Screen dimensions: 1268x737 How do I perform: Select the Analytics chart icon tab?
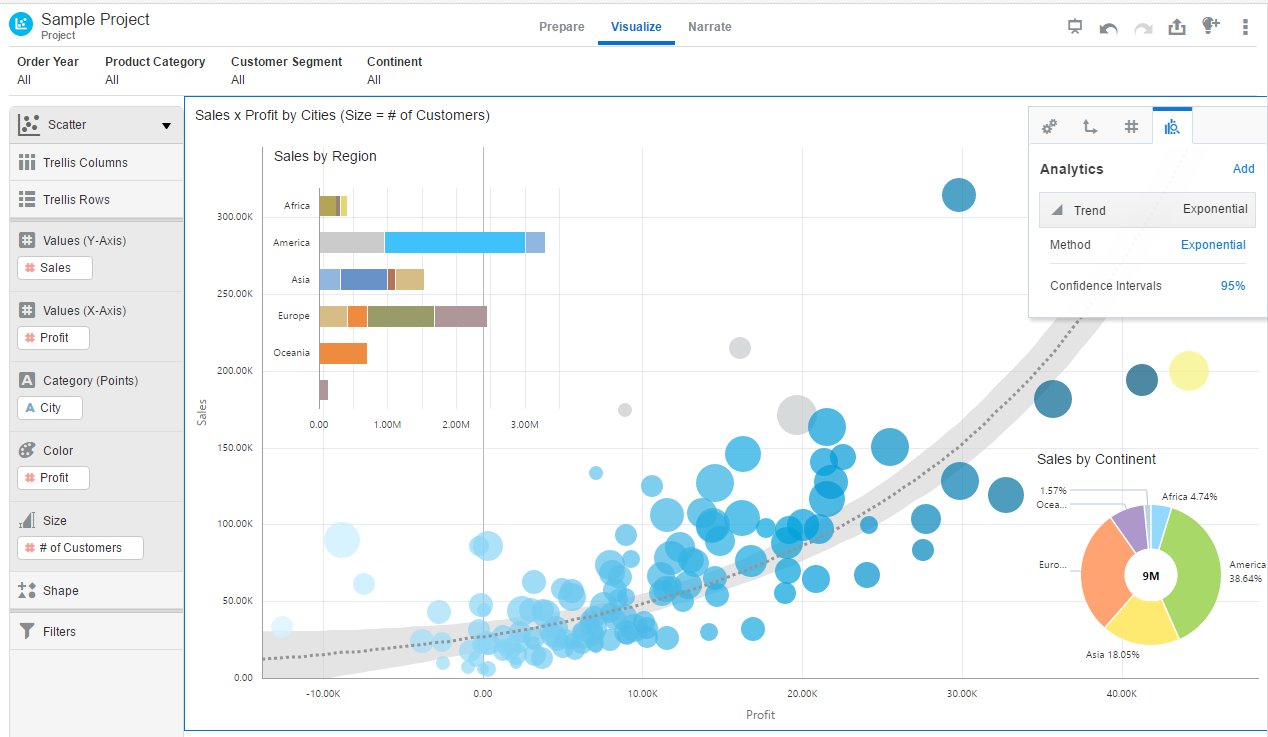(x=1172, y=126)
